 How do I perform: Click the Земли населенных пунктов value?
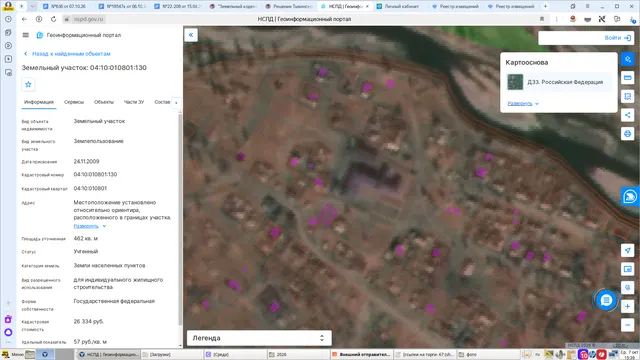coord(109,265)
